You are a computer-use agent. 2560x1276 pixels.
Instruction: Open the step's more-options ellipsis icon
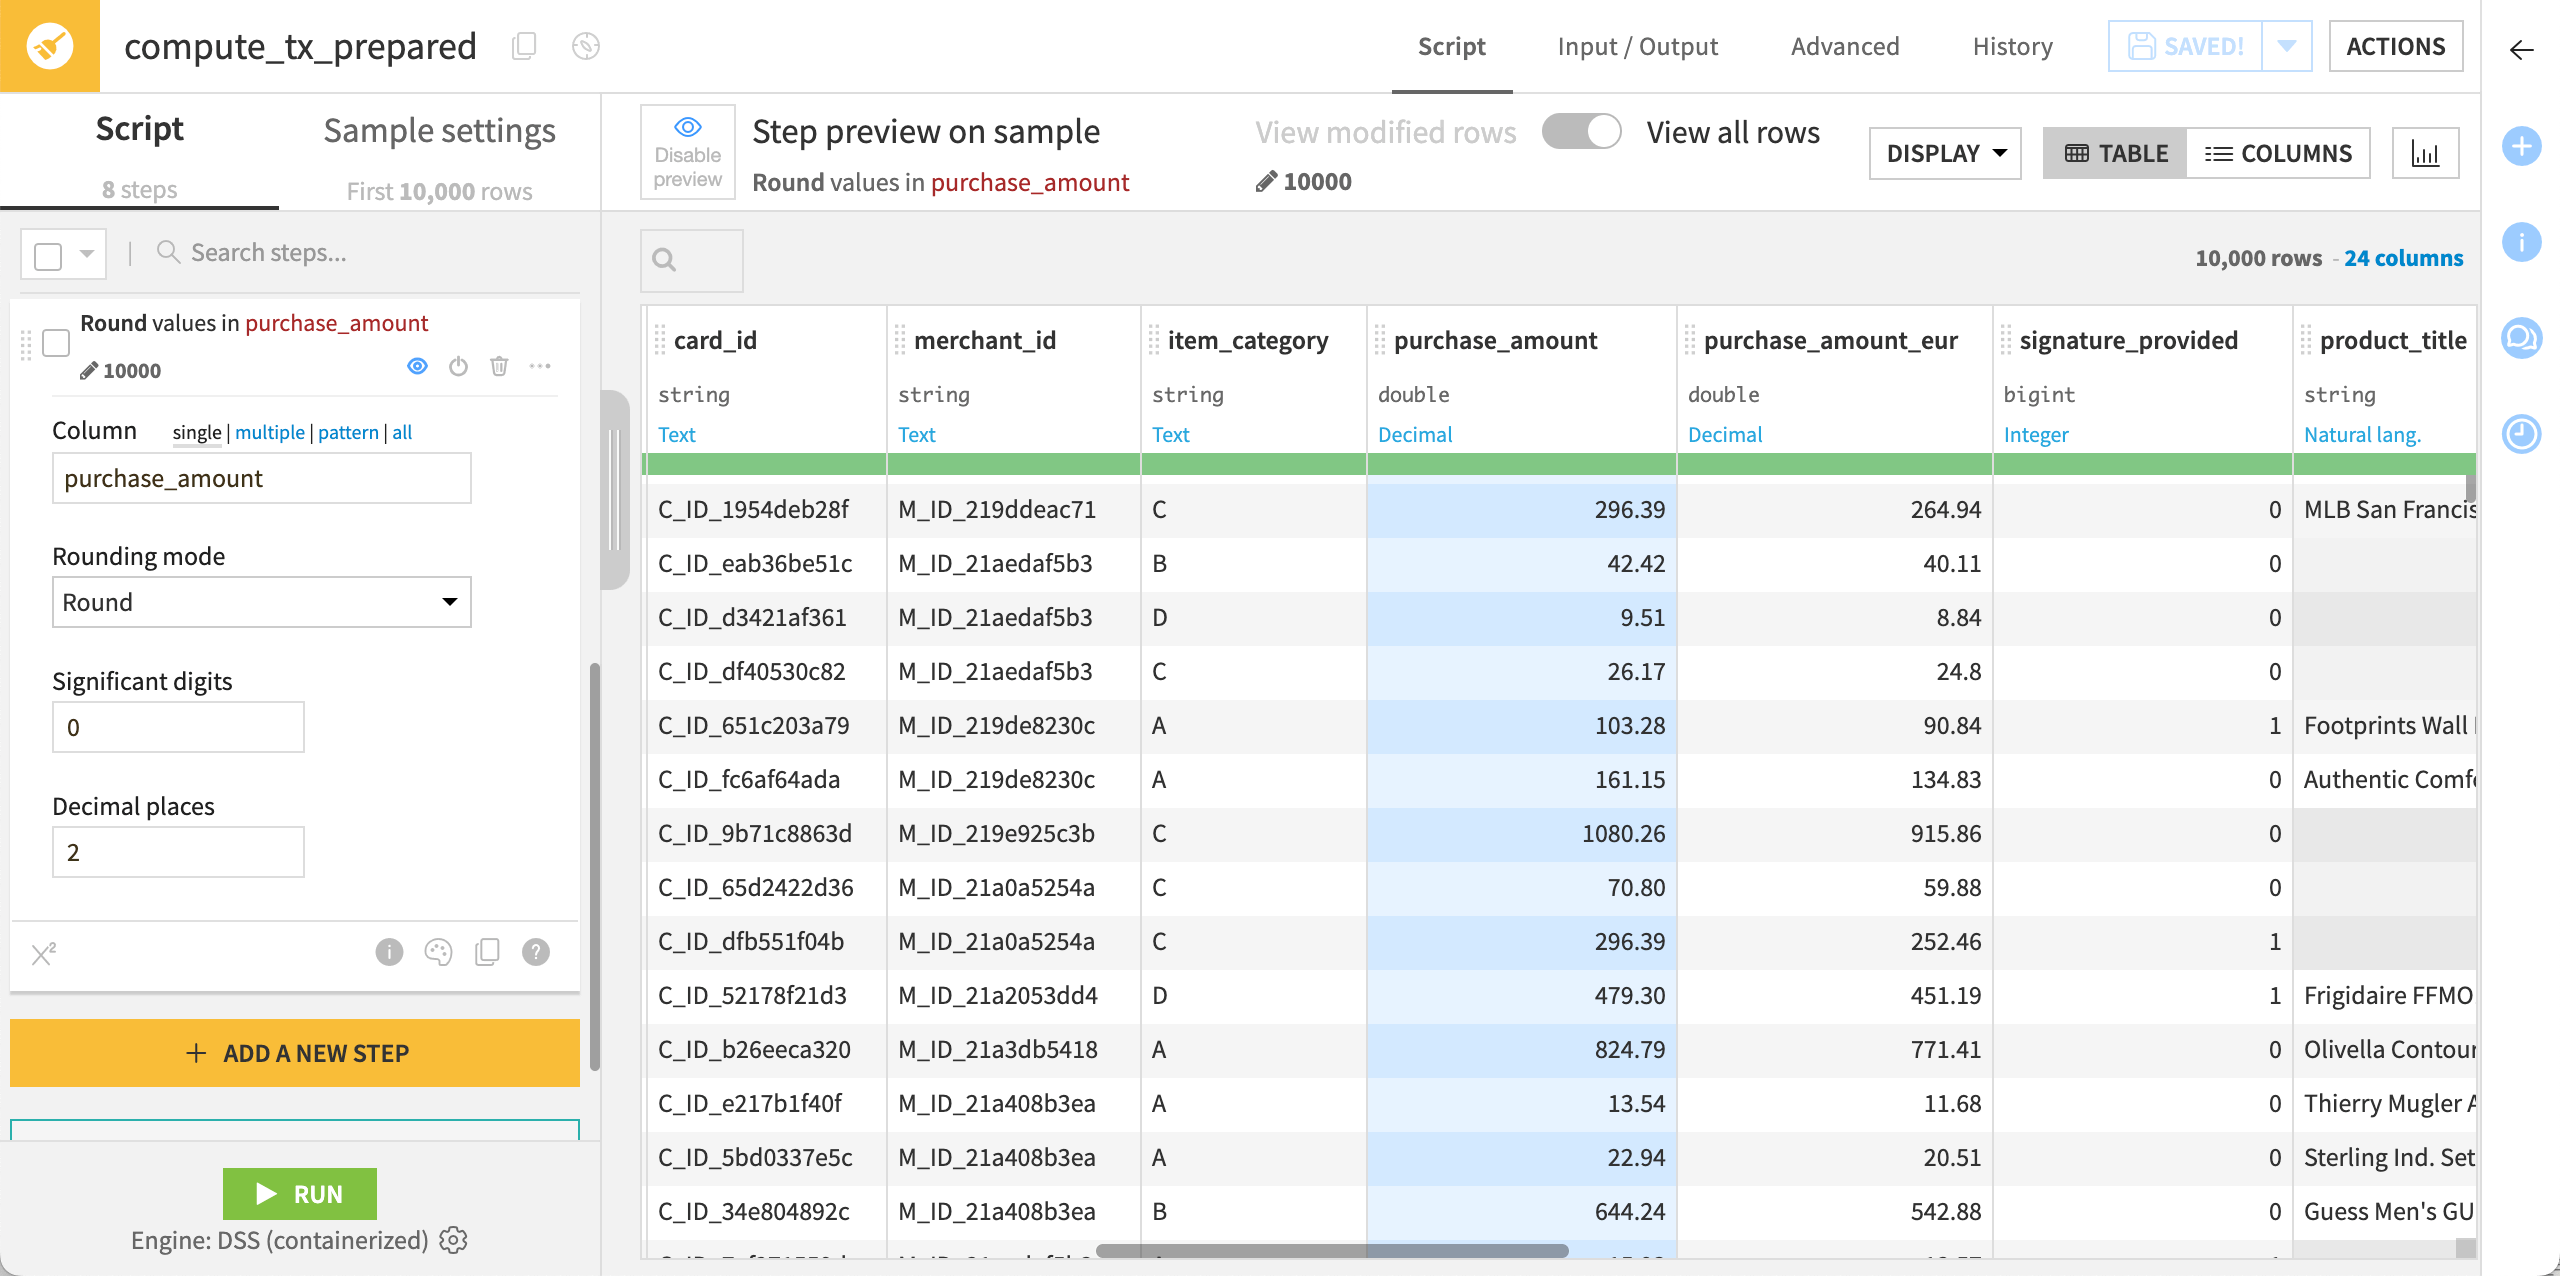coord(541,366)
